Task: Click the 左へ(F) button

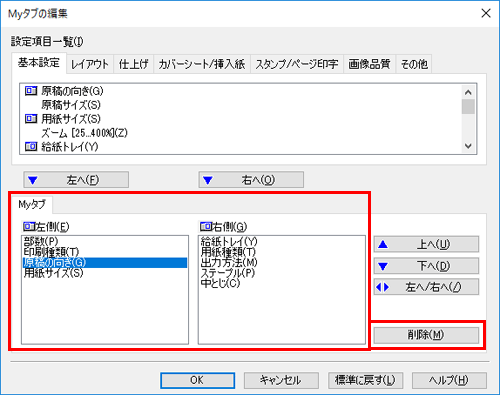Action: pyautogui.click(x=76, y=180)
